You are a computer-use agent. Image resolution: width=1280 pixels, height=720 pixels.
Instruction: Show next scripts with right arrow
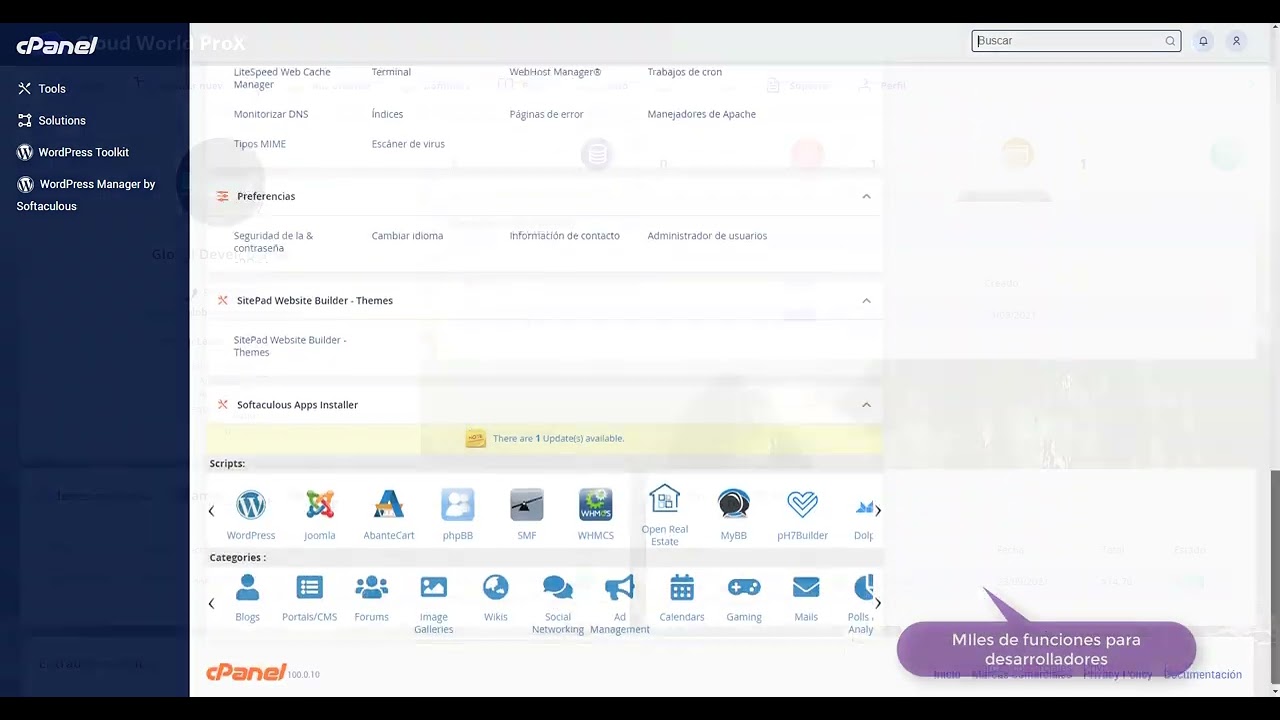click(878, 511)
